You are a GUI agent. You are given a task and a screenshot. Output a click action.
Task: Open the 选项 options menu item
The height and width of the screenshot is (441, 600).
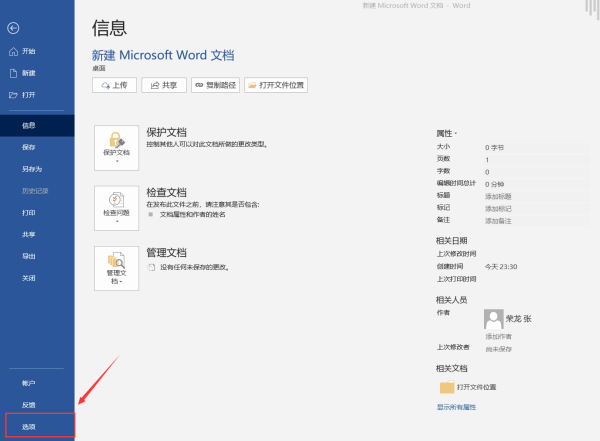(x=29, y=427)
